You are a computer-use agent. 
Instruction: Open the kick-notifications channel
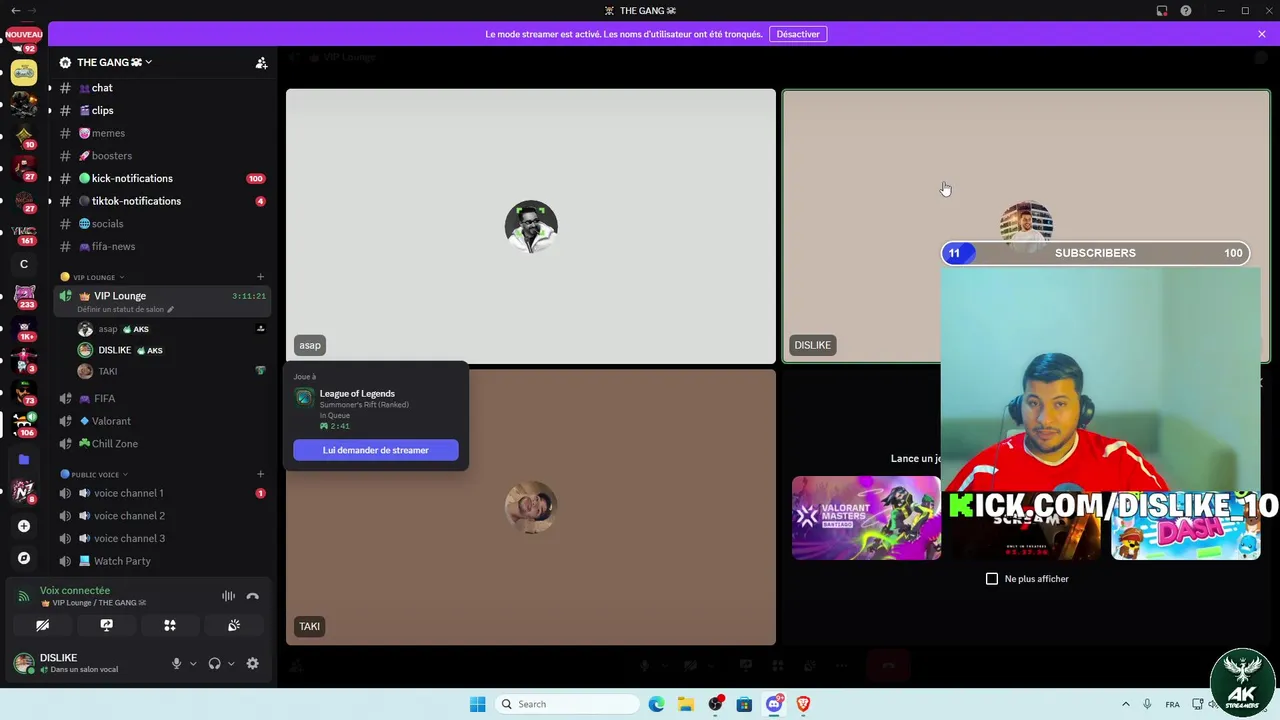(162, 178)
